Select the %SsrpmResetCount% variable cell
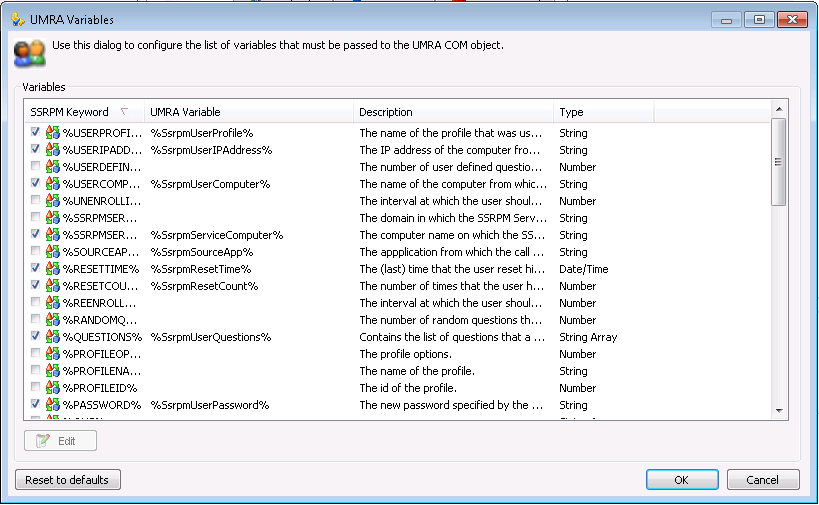This screenshot has height=505, width=819. (204, 286)
